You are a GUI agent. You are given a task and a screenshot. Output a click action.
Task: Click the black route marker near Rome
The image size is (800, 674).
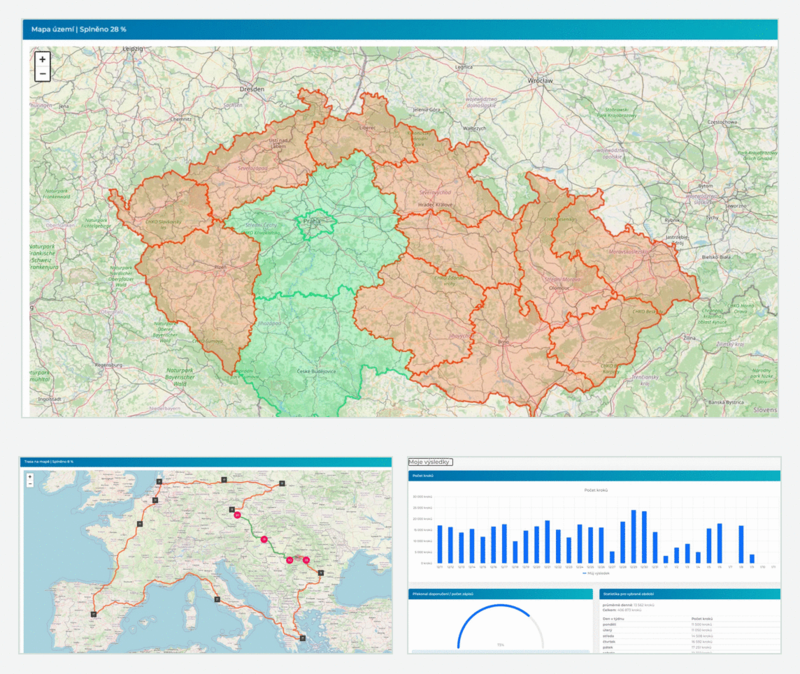click(217, 600)
